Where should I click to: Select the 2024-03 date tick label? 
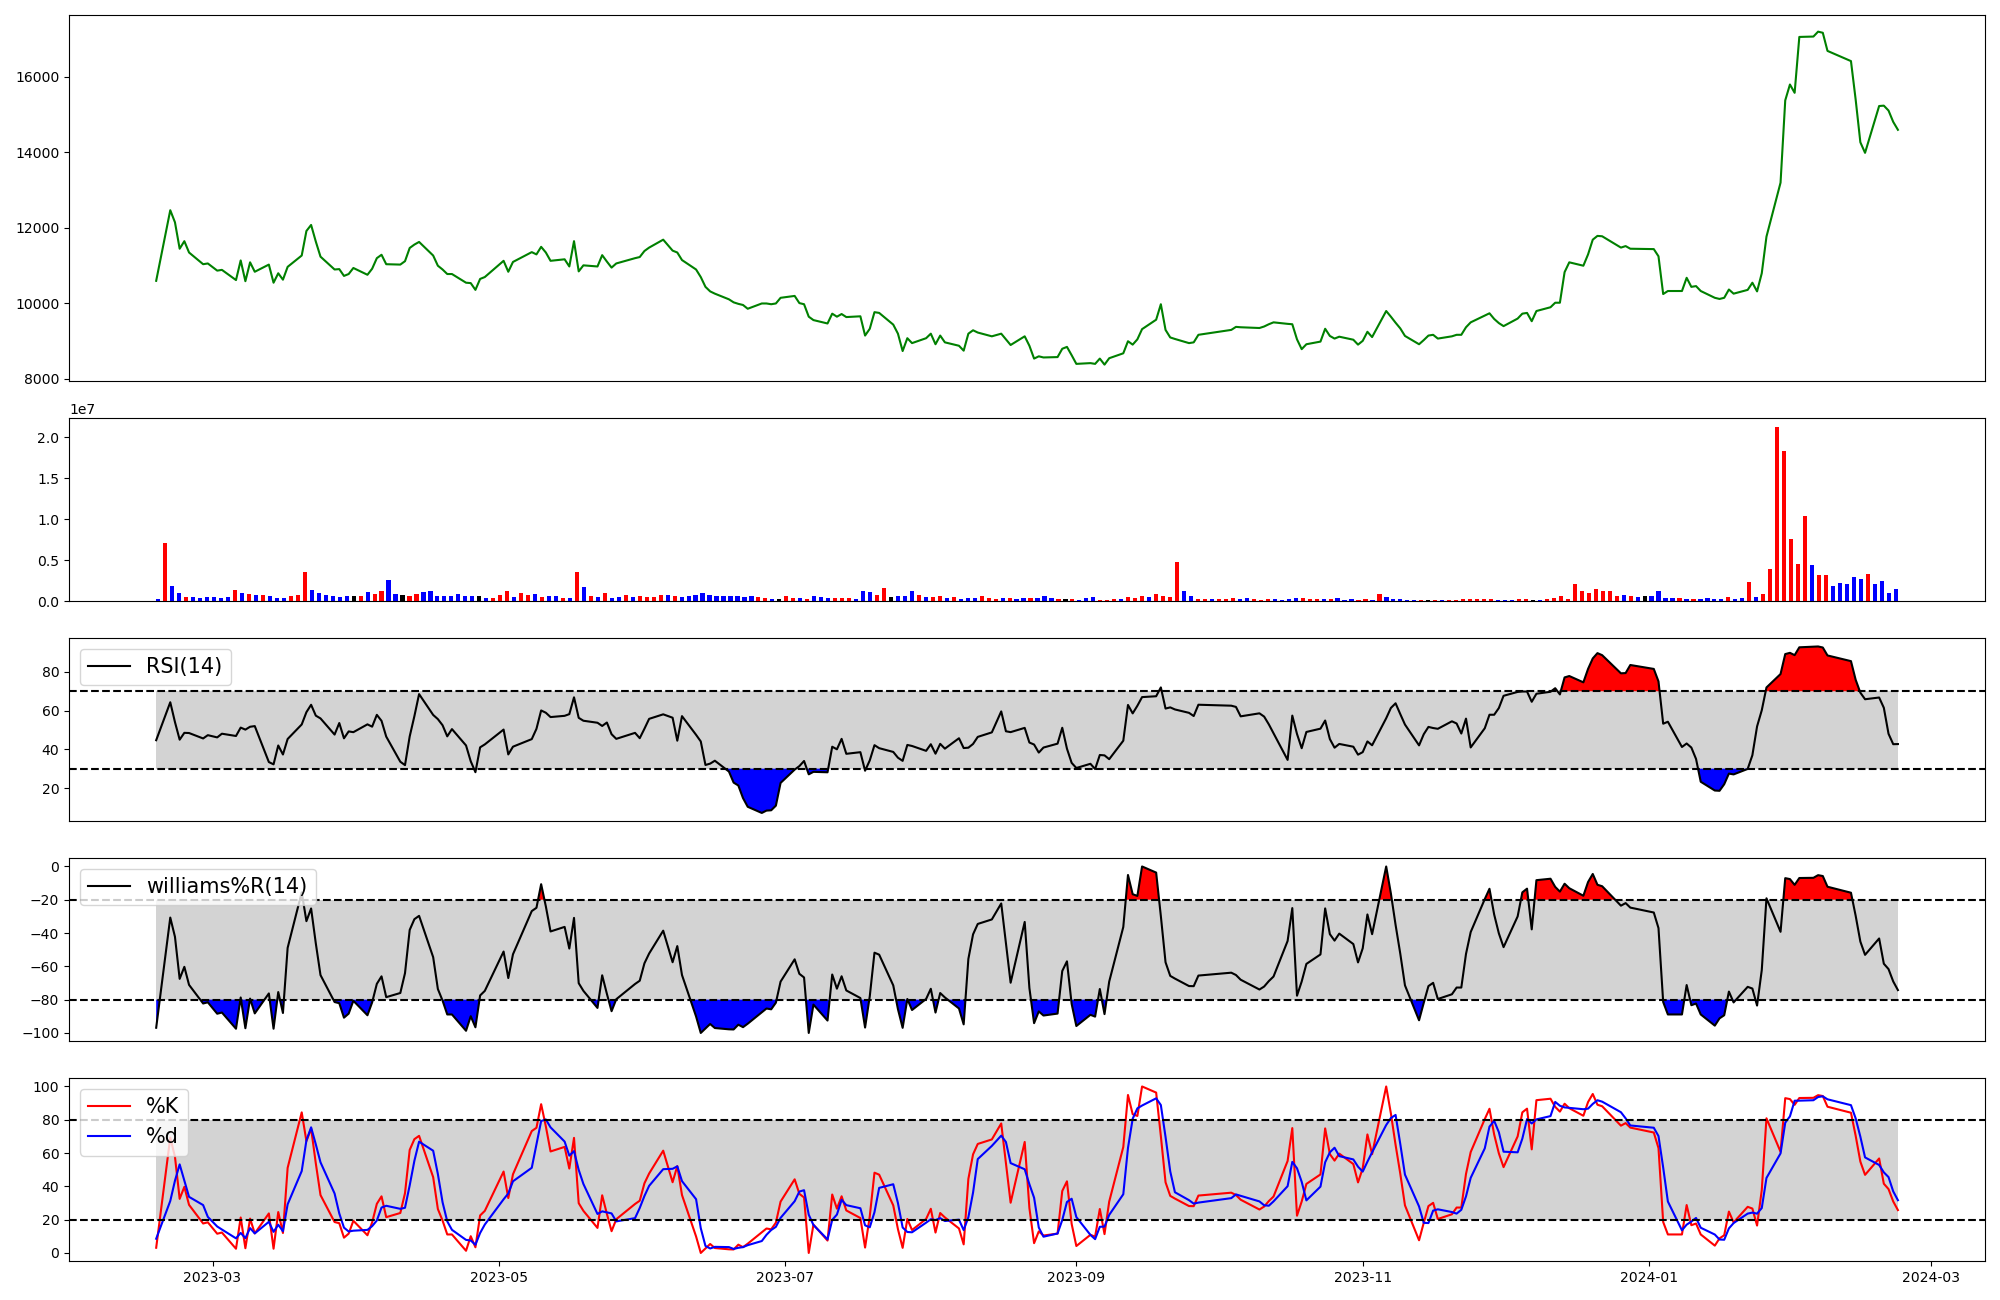[x=1930, y=1276]
